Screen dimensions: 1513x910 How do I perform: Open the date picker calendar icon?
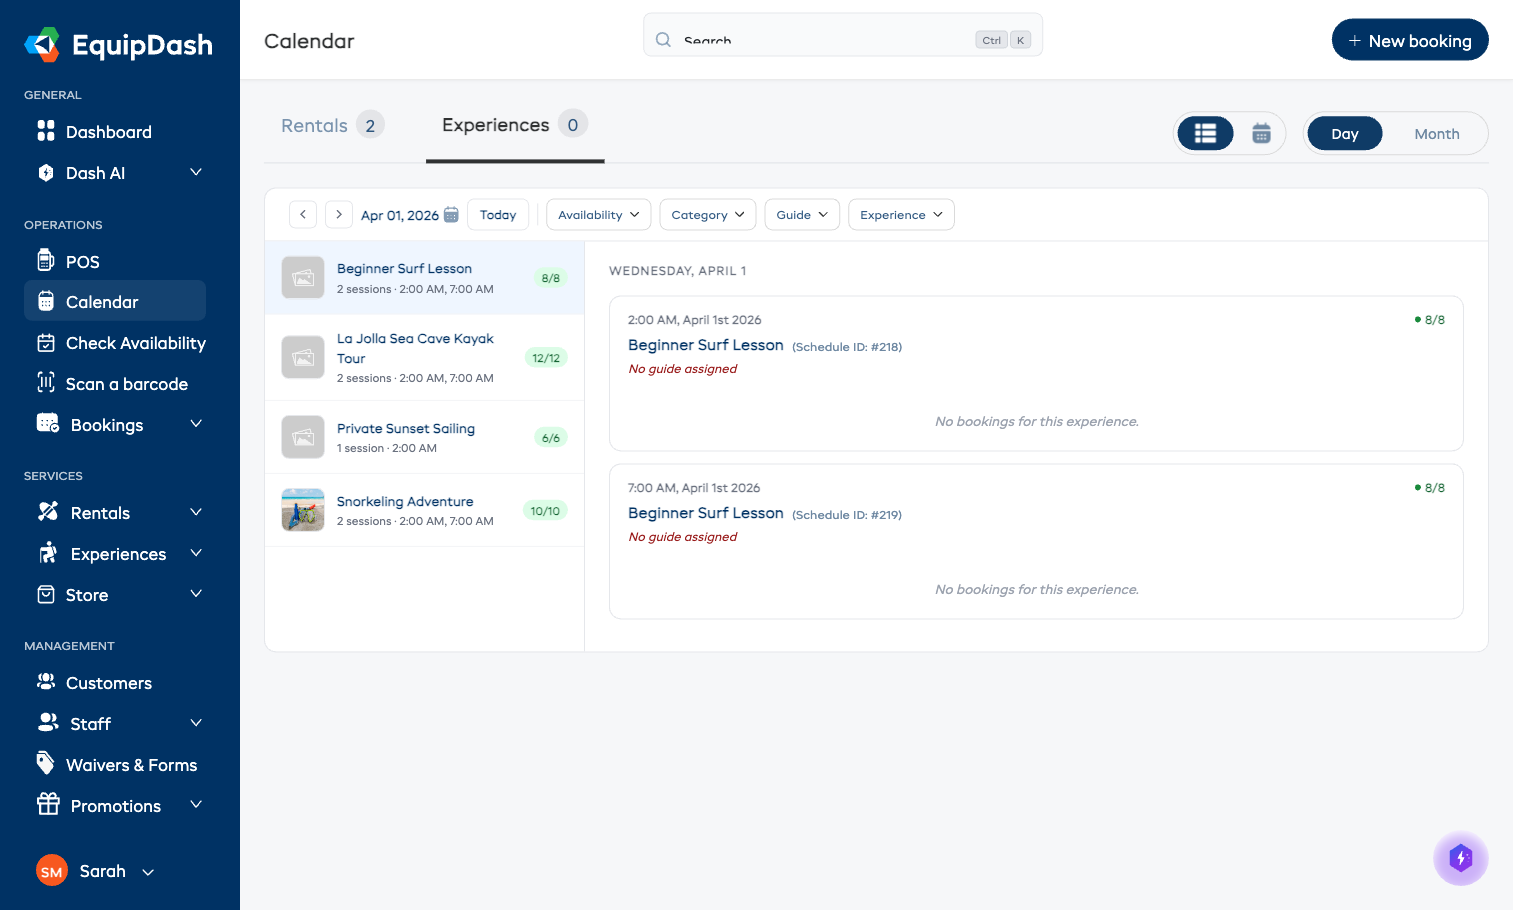click(451, 214)
